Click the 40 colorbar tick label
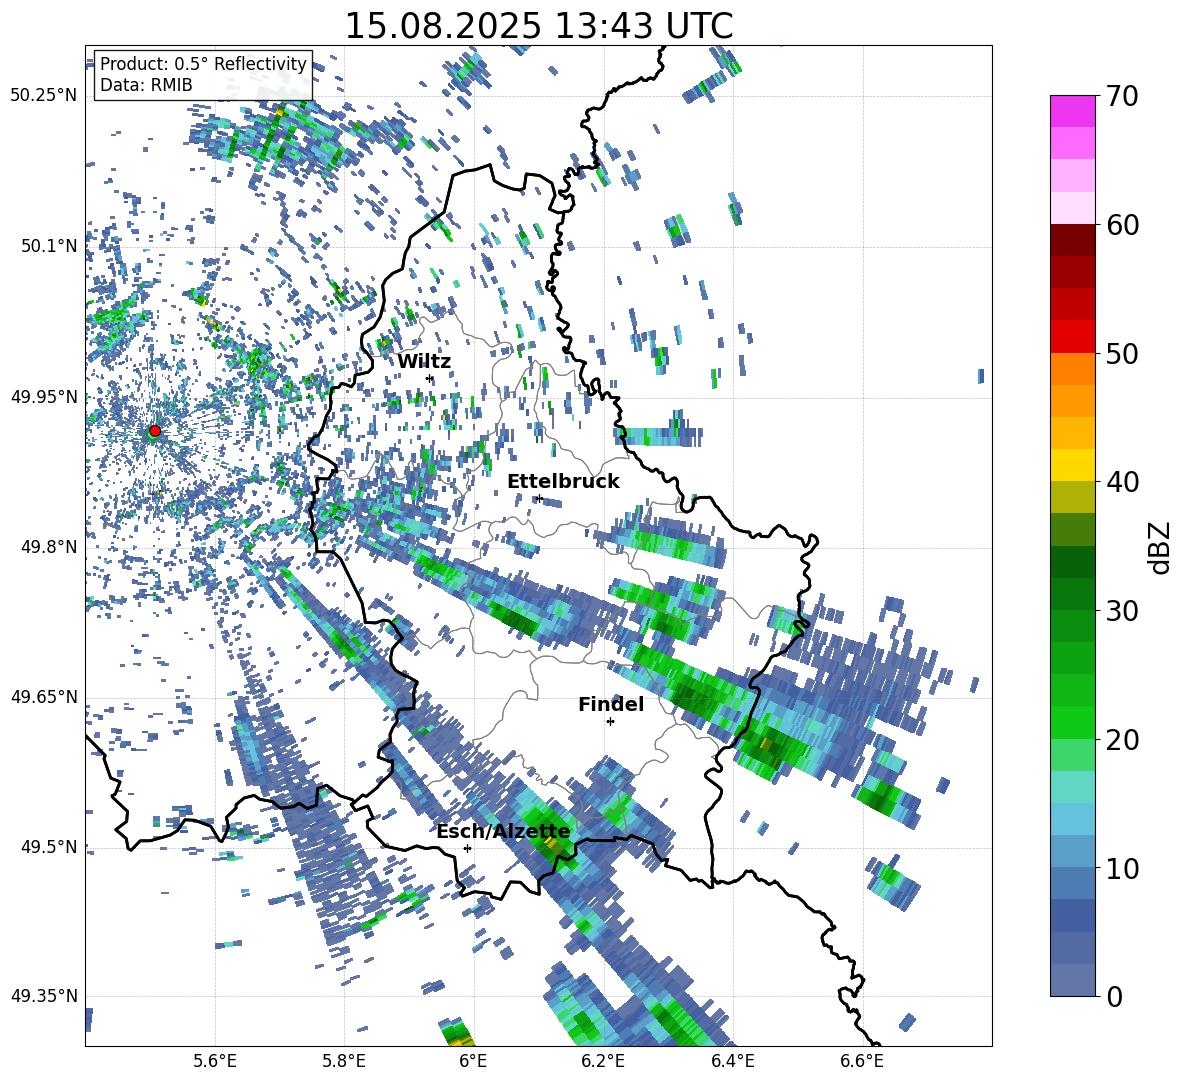The image size is (1184, 1081). tap(1123, 482)
